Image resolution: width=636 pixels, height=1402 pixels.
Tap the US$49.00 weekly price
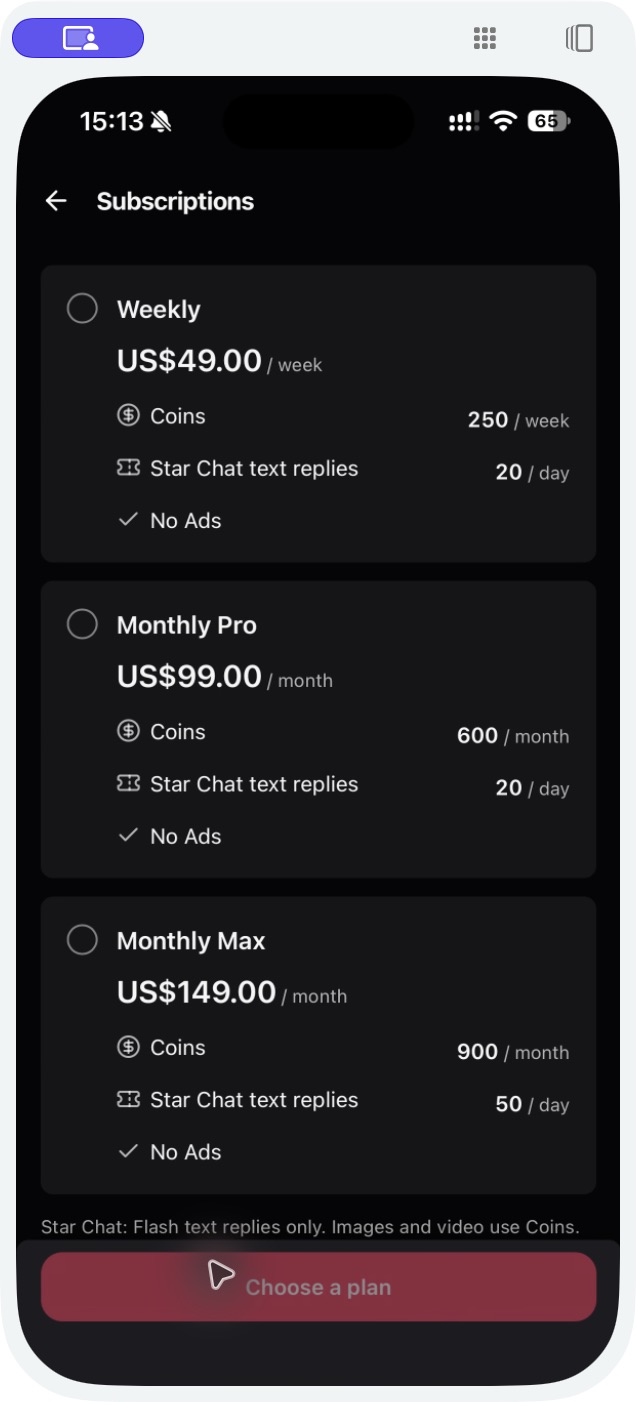[189, 361]
